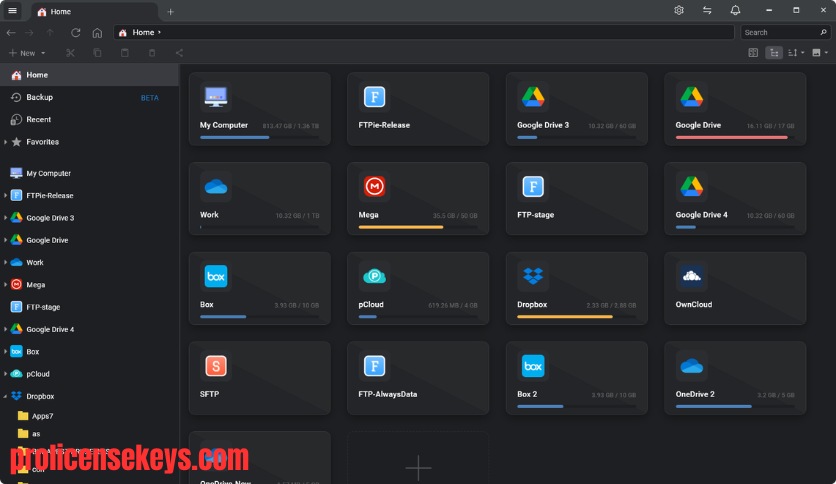The height and width of the screenshot is (484, 836).
Task: Click the BETA label next to Backup
Action: pyautogui.click(x=150, y=98)
